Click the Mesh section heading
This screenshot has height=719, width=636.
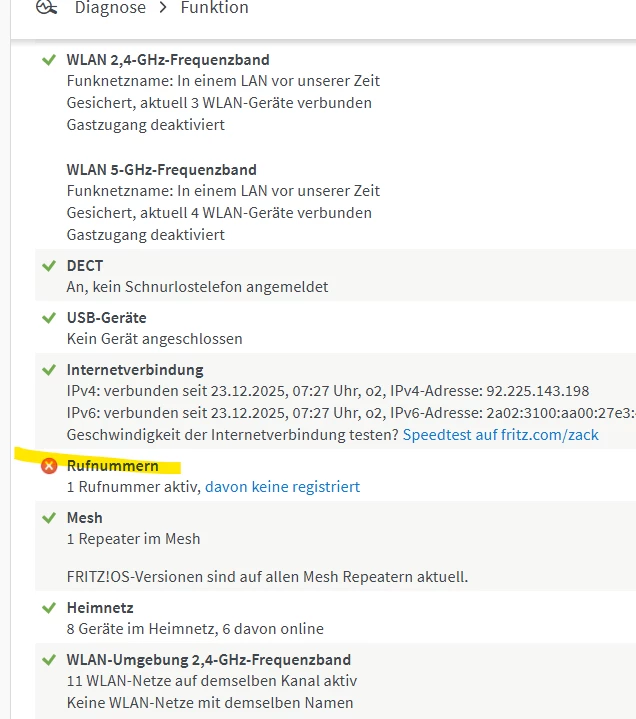click(x=85, y=518)
